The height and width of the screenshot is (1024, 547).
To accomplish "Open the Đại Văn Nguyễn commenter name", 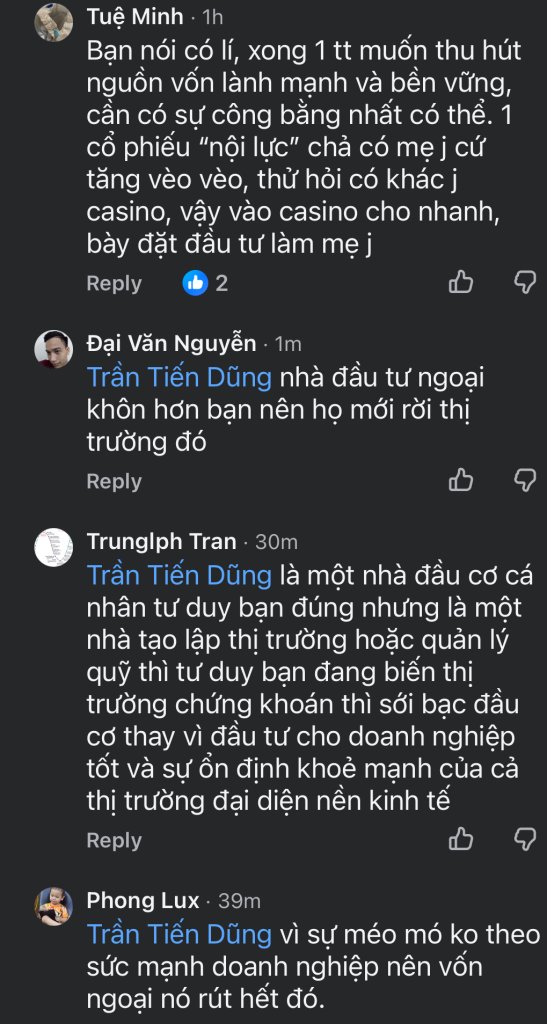I will 172,342.
